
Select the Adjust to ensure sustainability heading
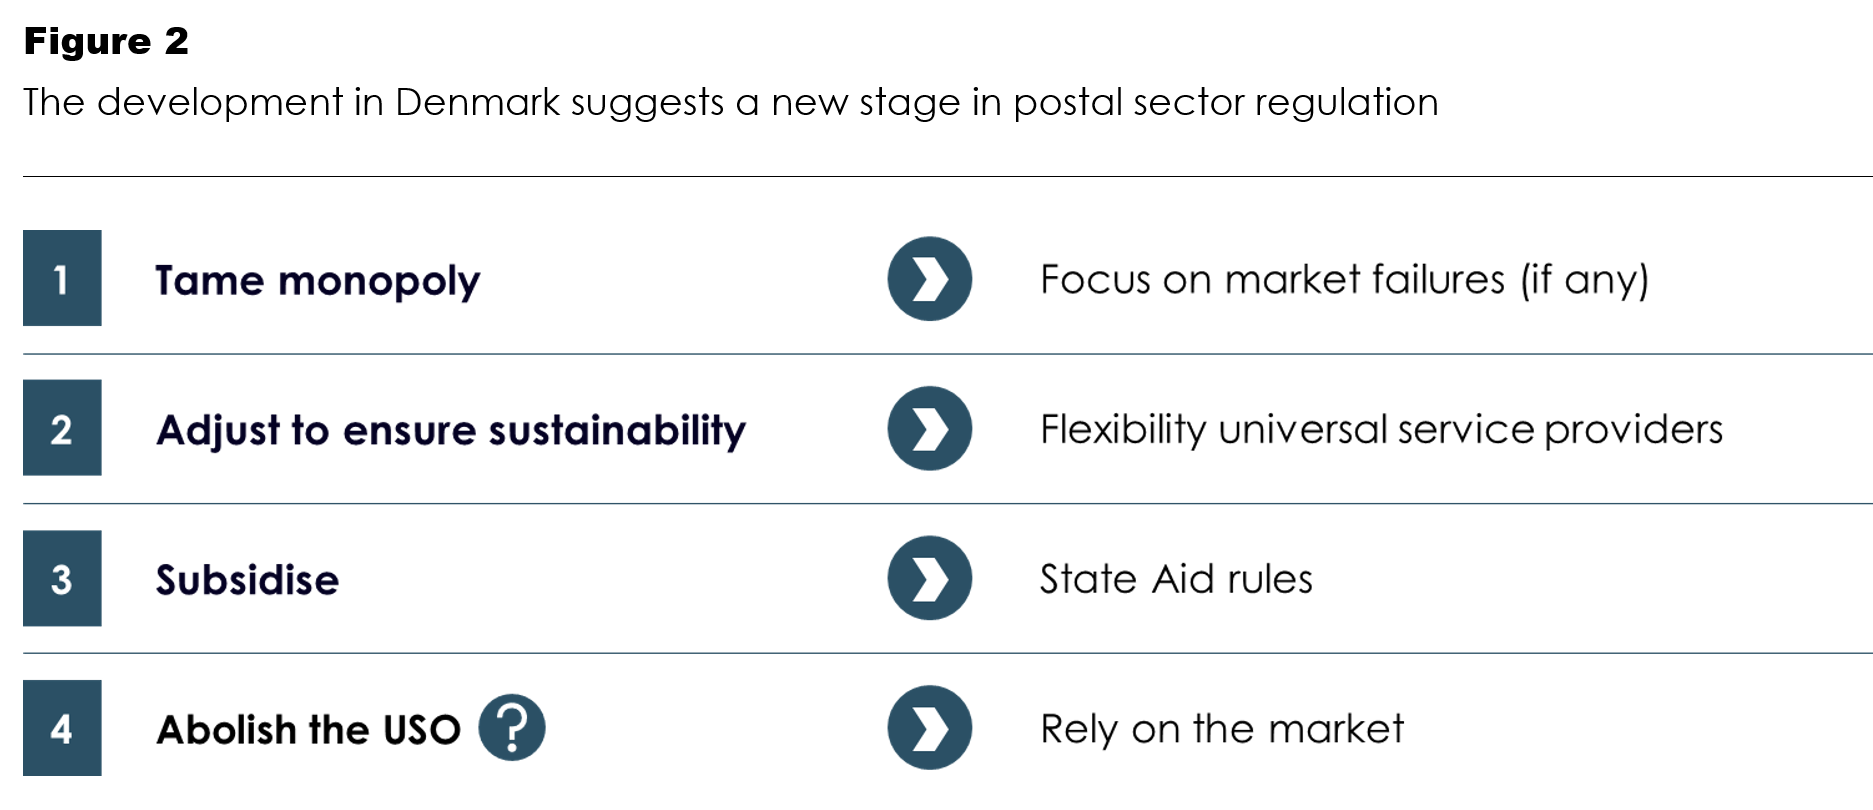click(451, 431)
